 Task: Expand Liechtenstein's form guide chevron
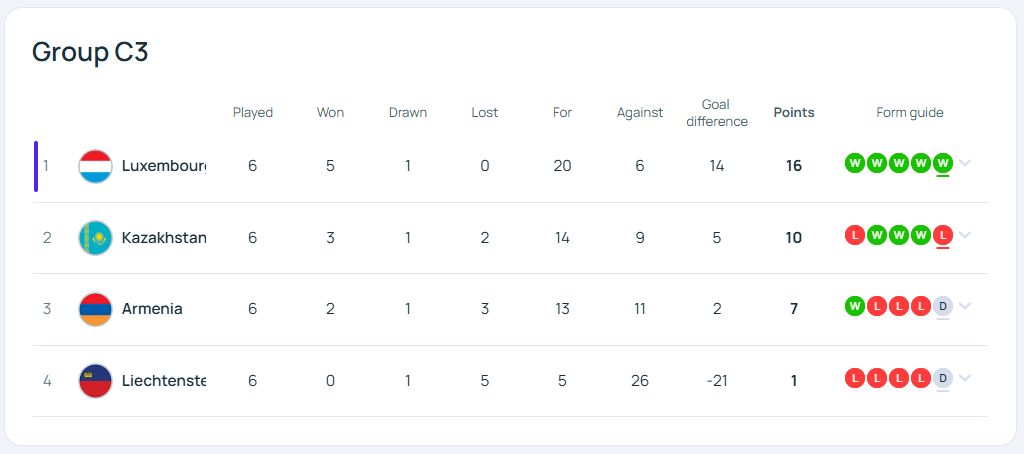point(965,378)
